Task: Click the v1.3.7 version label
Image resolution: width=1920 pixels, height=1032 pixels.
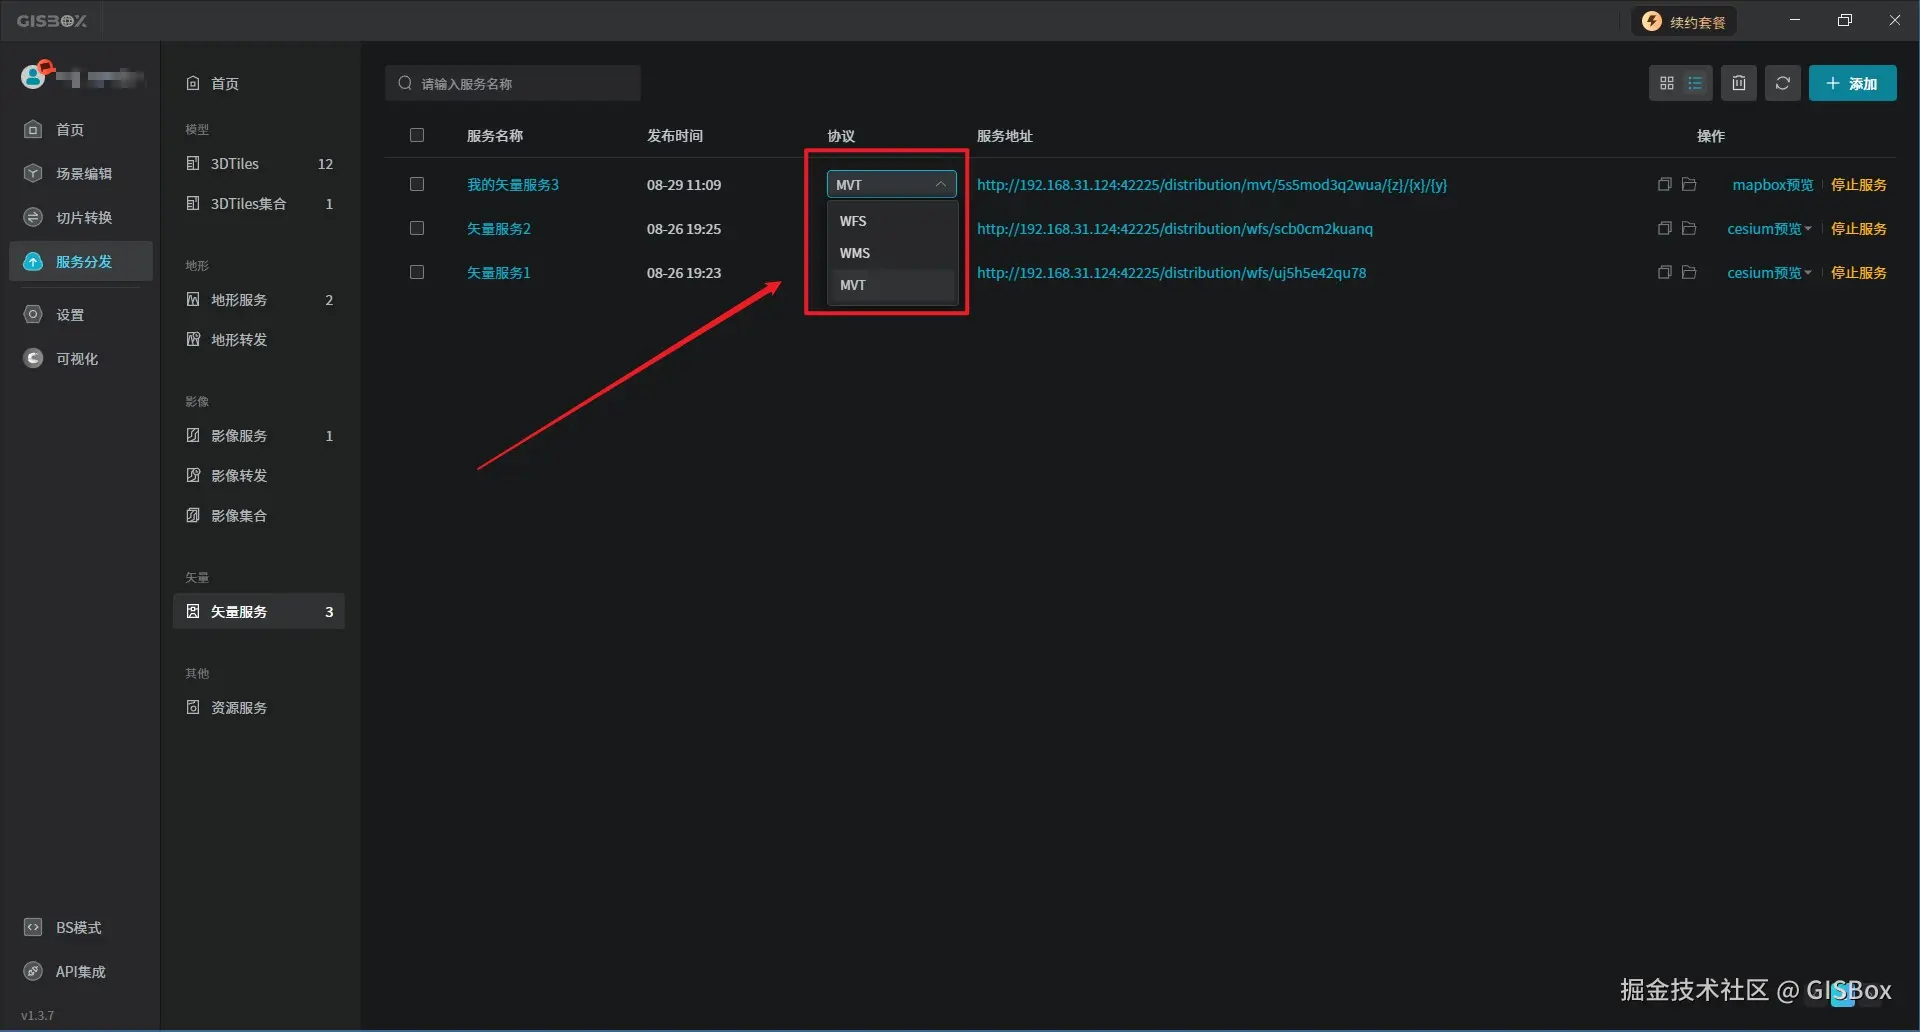Action: (x=38, y=1016)
